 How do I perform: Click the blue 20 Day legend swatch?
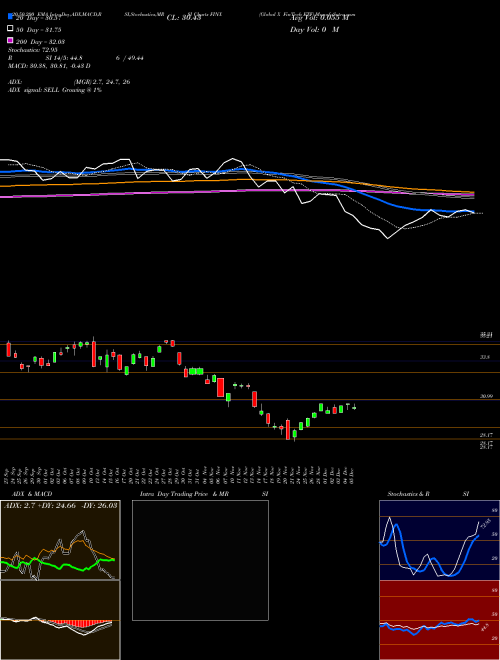point(10,17)
